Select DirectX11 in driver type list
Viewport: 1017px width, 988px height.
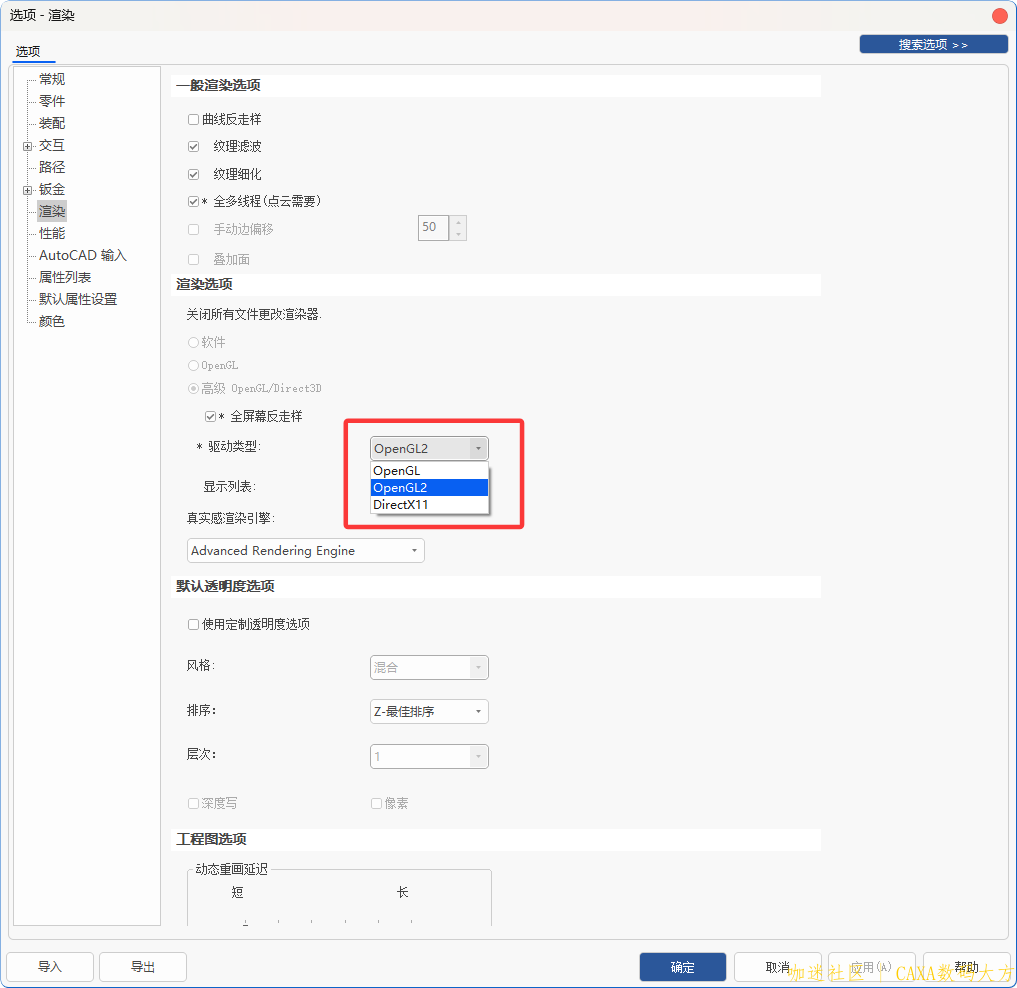pyautogui.click(x=401, y=505)
